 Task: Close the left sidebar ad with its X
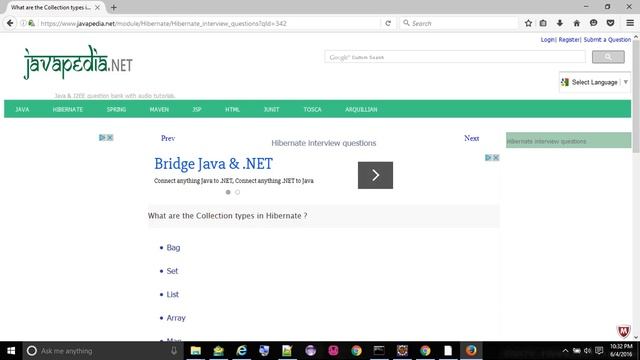pos(110,138)
